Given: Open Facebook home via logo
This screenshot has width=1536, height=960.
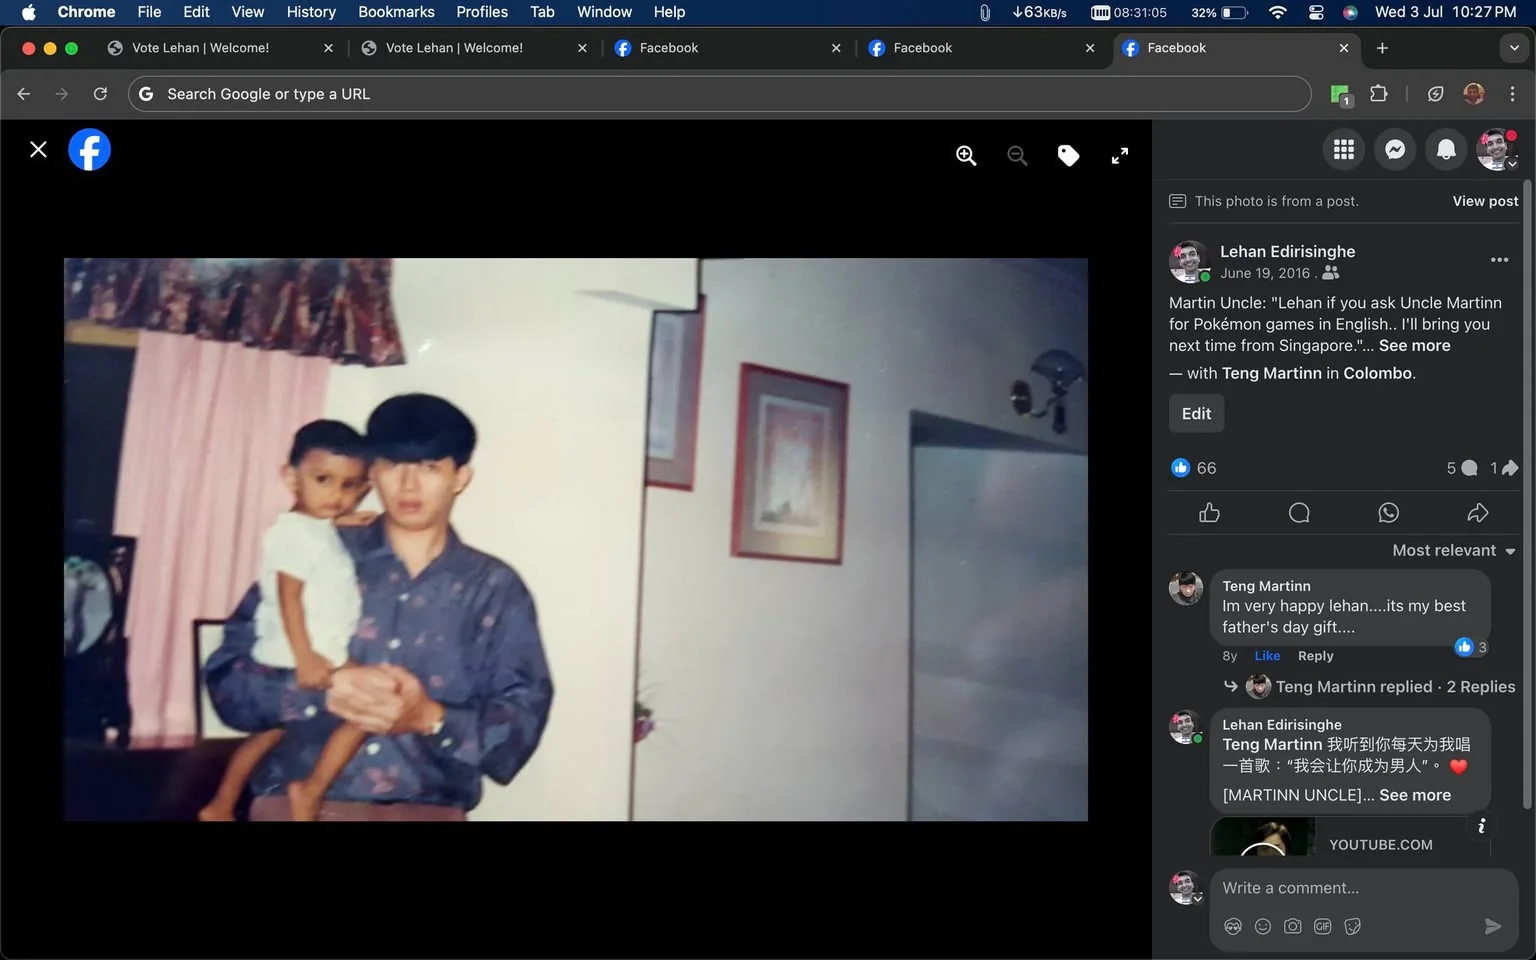Looking at the screenshot, I should coord(89,150).
